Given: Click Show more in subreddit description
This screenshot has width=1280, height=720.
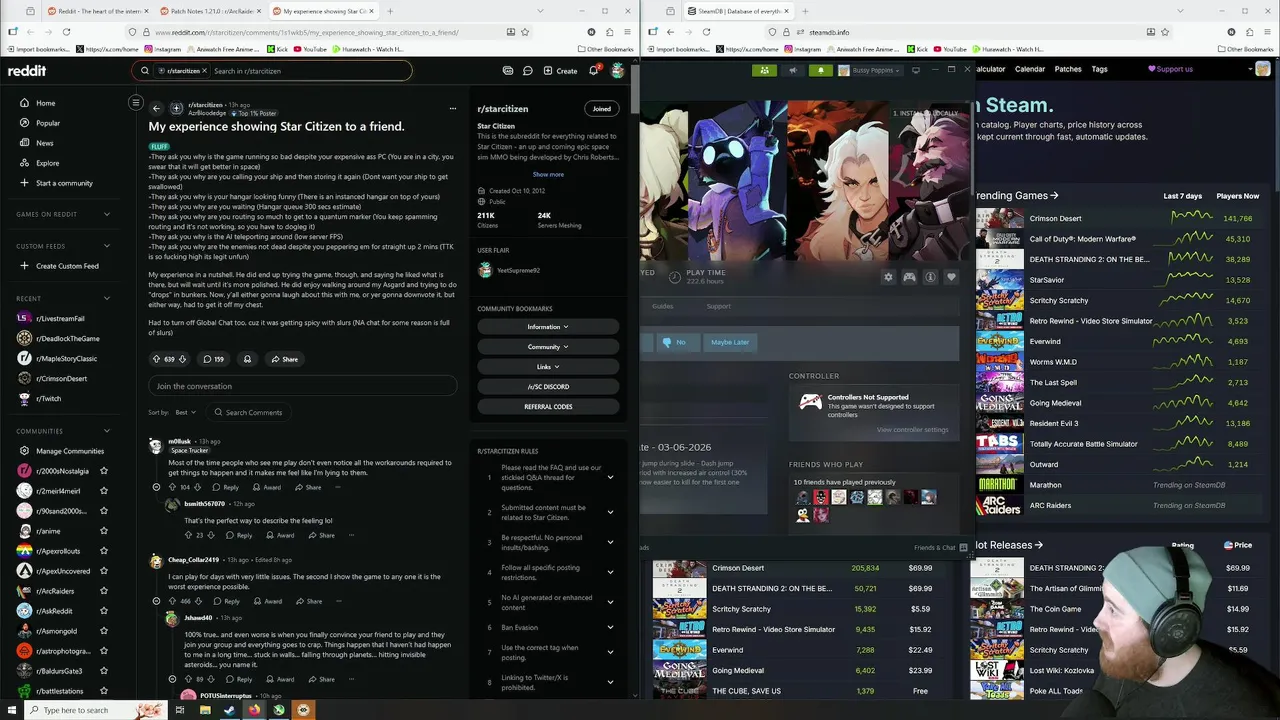Looking at the screenshot, I should pyautogui.click(x=548, y=174).
